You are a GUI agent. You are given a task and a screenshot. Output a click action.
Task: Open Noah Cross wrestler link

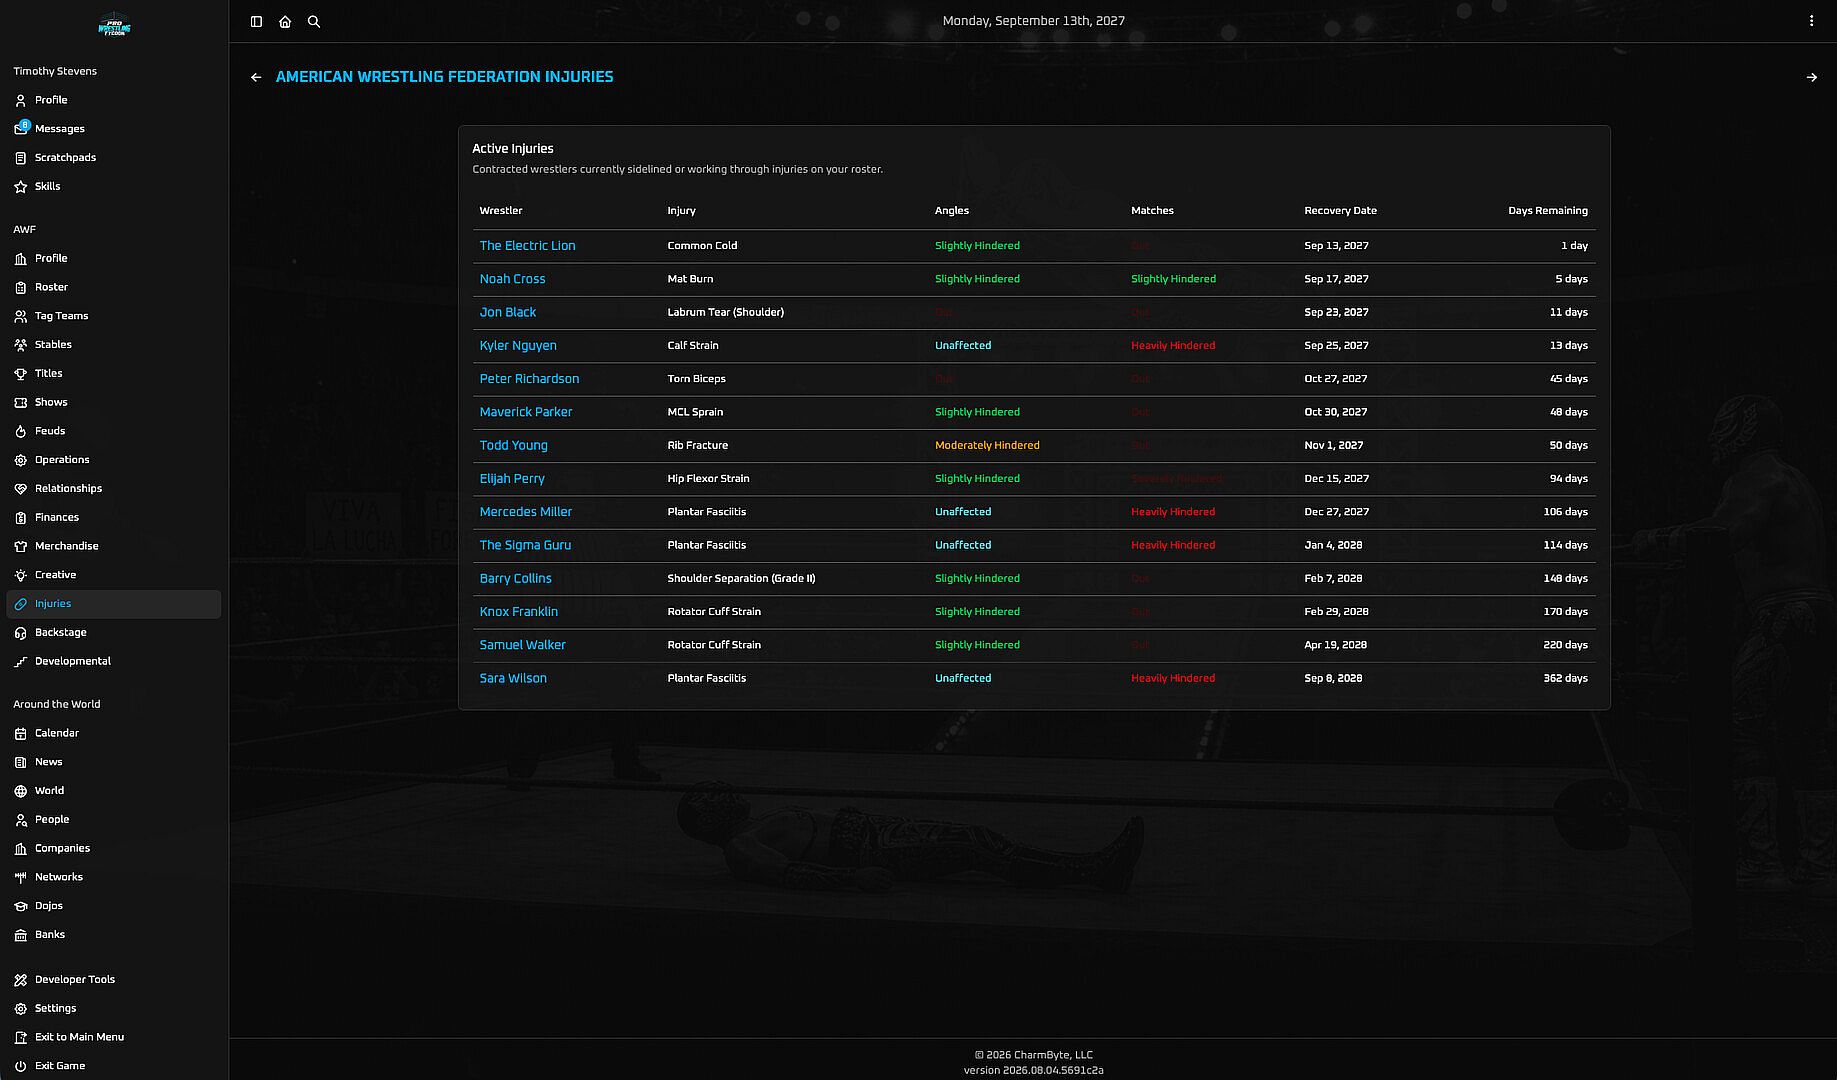512,279
